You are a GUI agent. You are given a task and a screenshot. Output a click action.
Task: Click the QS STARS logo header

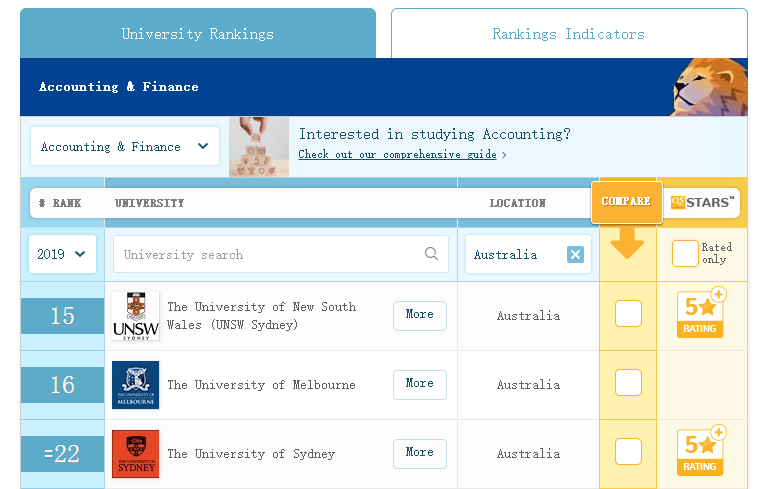click(703, 202)
